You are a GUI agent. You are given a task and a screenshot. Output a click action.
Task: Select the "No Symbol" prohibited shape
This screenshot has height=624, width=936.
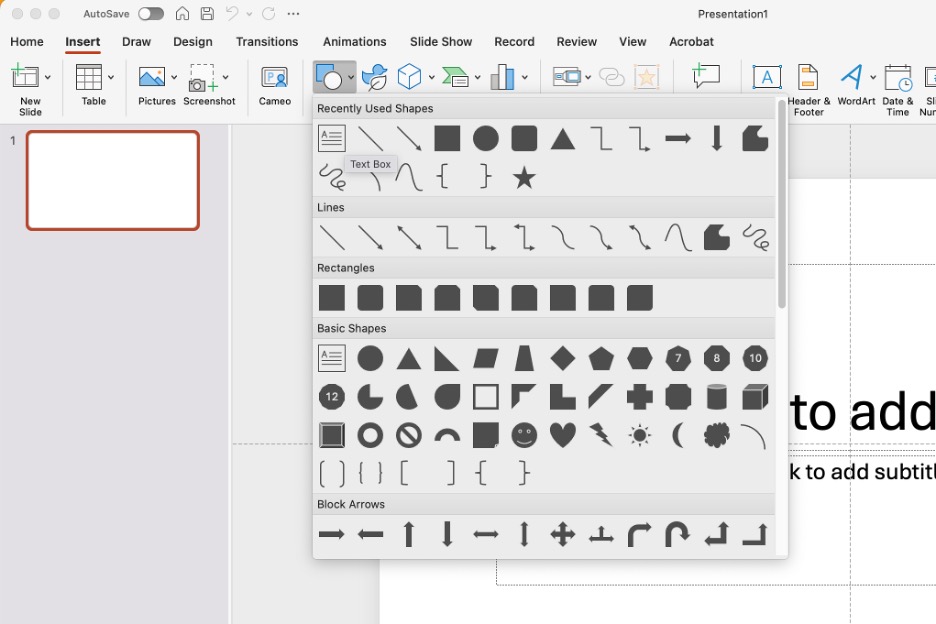408,435
